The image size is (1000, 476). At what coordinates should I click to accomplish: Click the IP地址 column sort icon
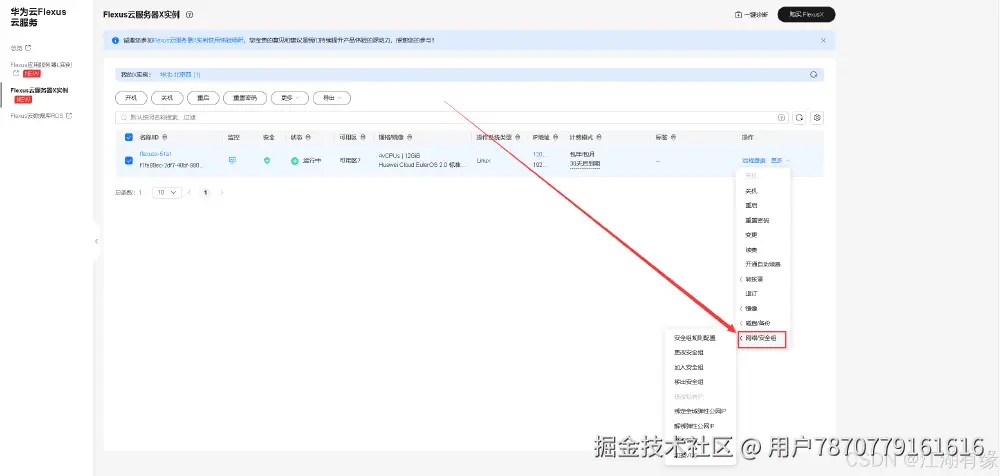(554, 137)
